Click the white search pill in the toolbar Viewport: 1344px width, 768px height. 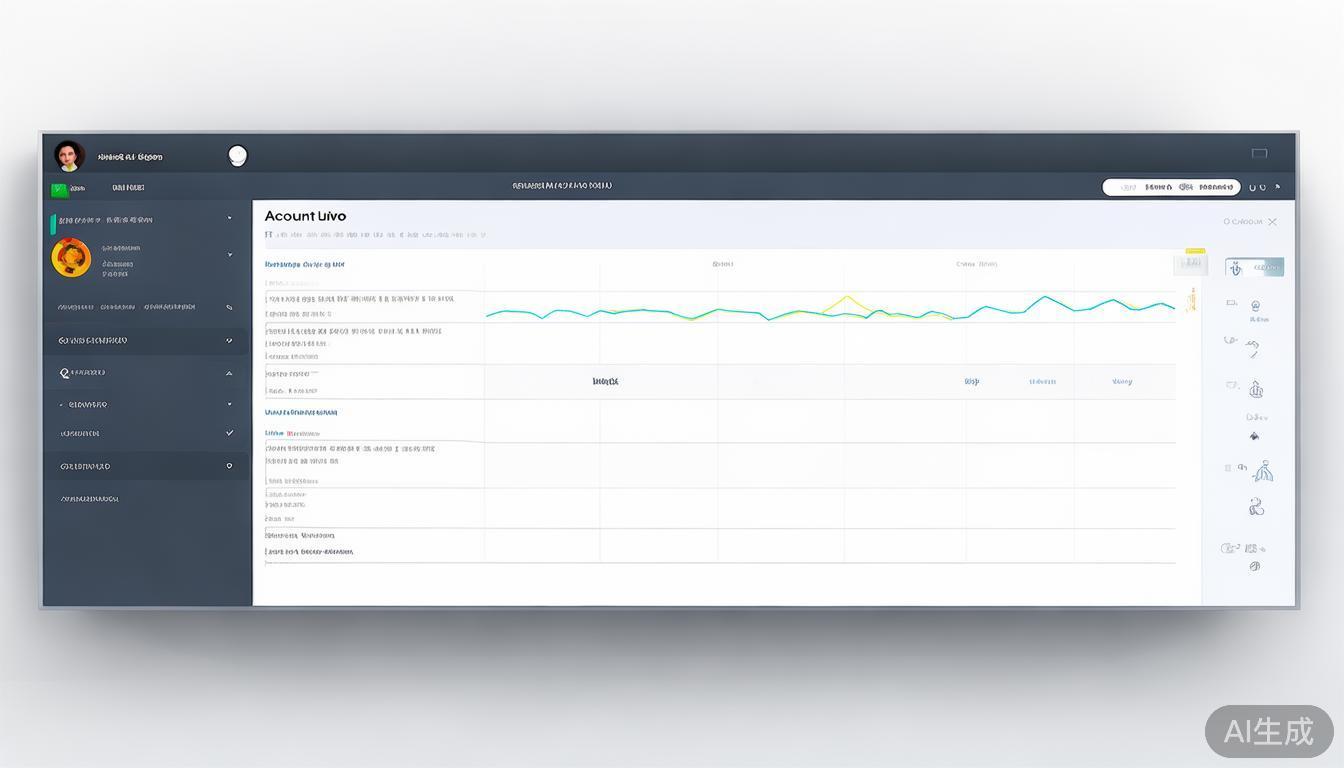pyautogui.click(x=1170, y=187)
